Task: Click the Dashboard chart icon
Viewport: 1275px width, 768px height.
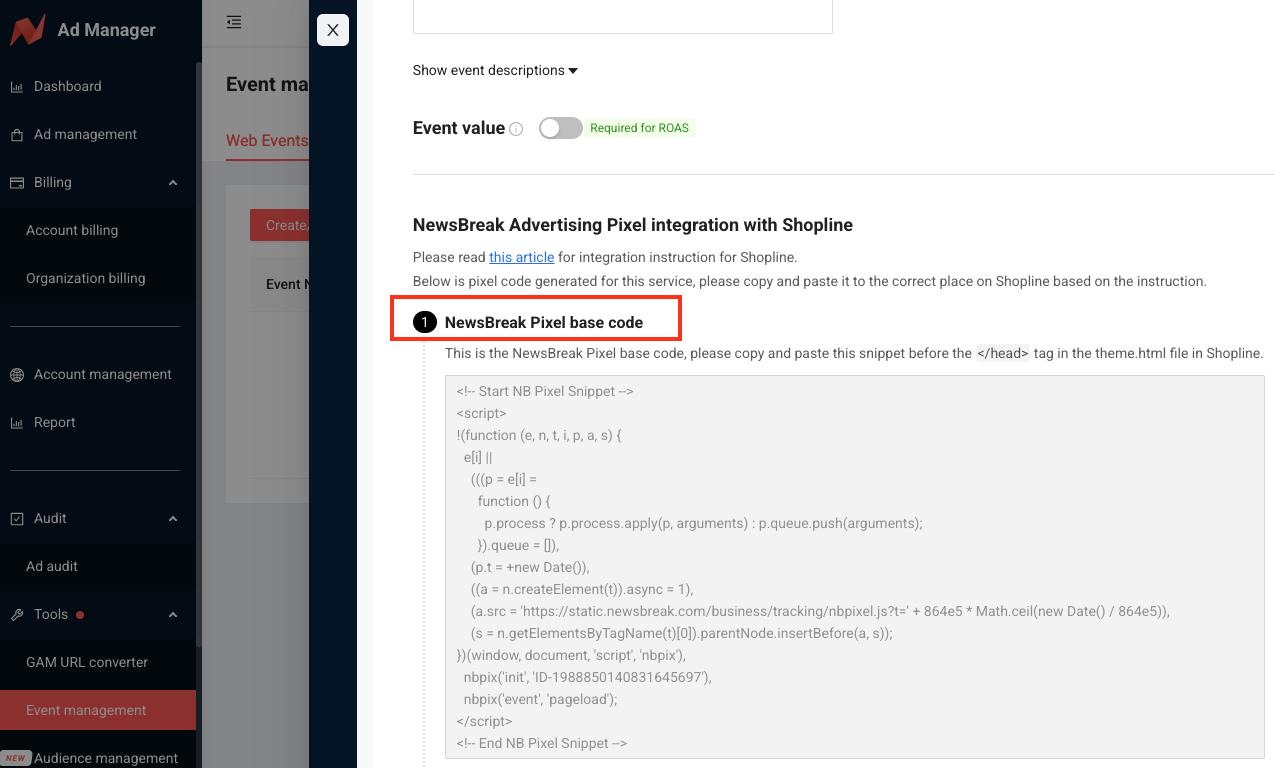Action: (x=17, y=87)
